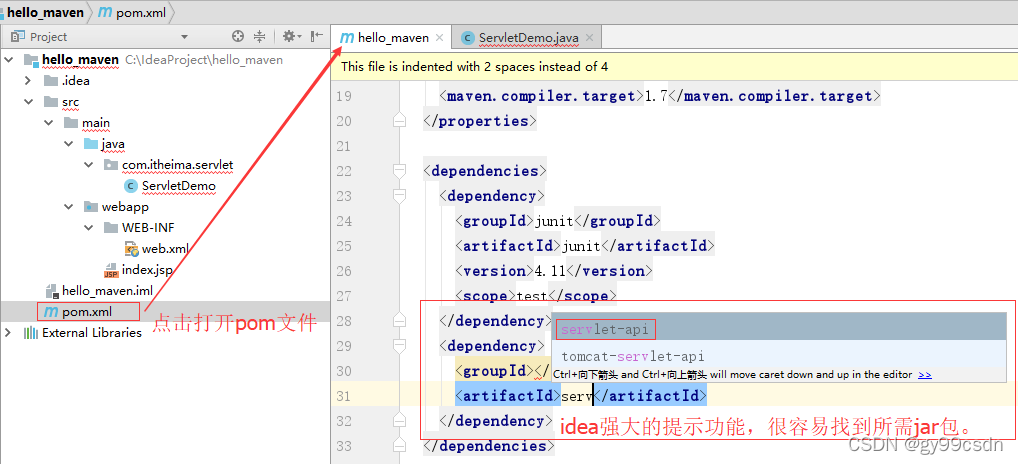Click hello_maven breadcrumb in navigation bar
The height and width of the screenshot is (464, 1018).
tap(45, 12)
